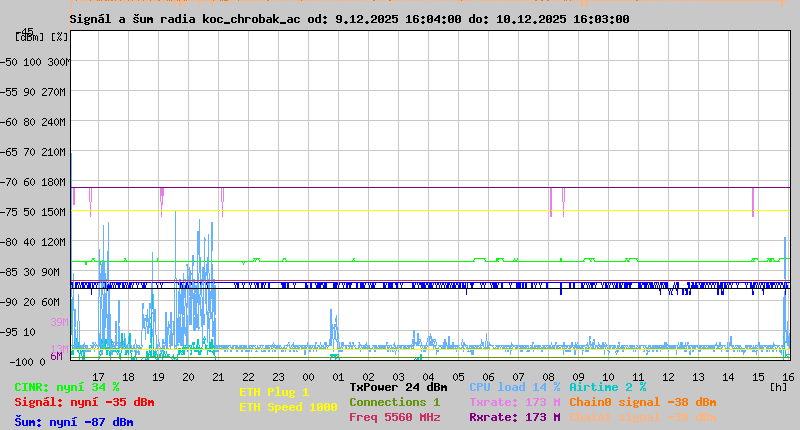The image size is (800, 430).
Task: Click the '-60 80 240M' y-axis label
Action: pos(33,122)
